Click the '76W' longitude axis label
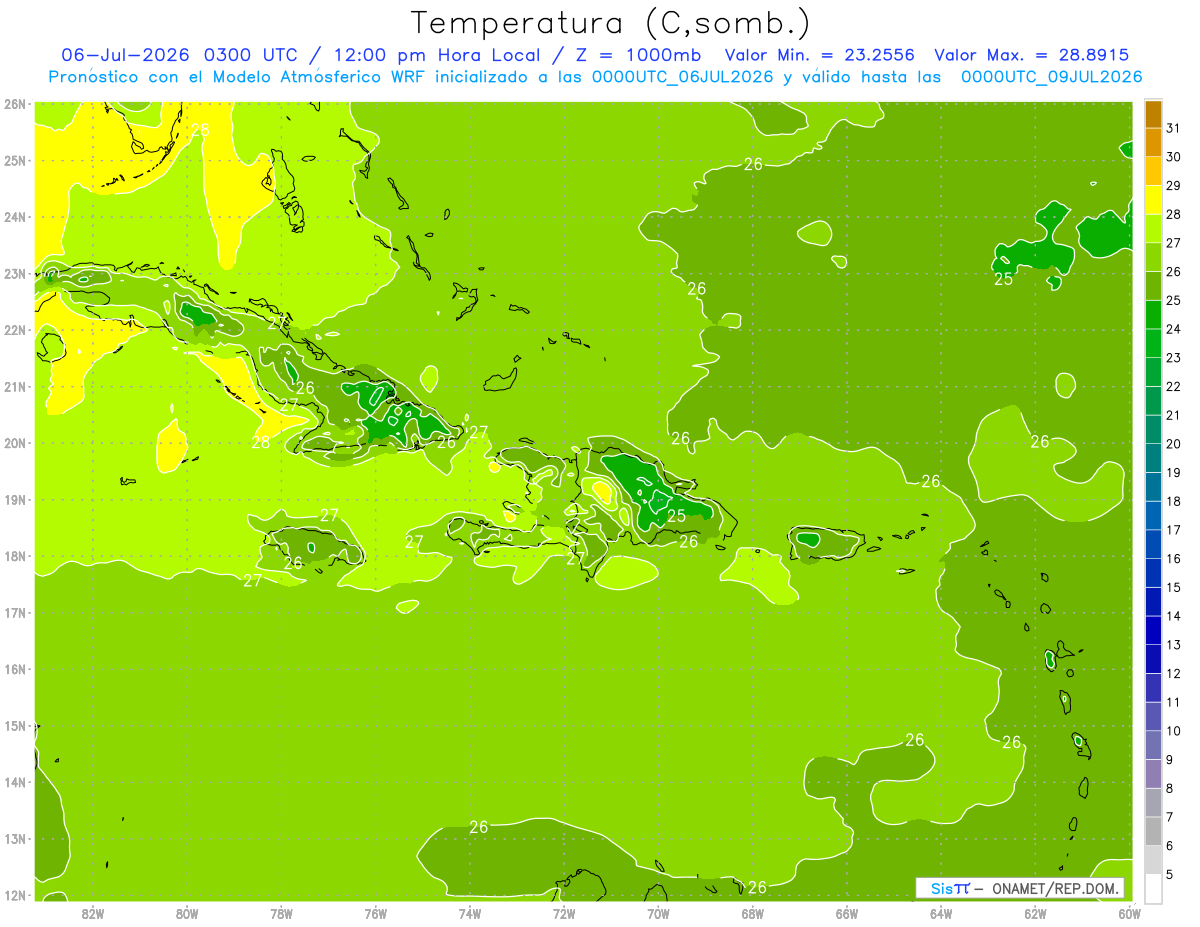This screenshot has height=927, width=1200. (375, 913)
